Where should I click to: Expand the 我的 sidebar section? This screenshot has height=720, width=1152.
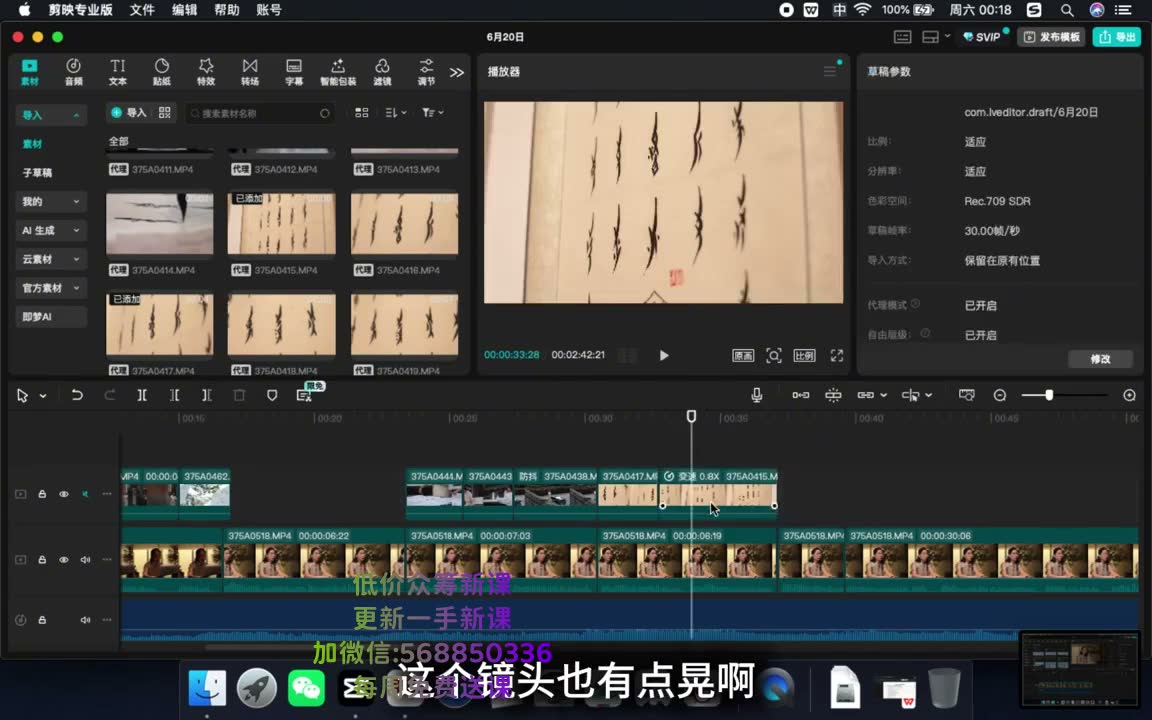(50, 201)
